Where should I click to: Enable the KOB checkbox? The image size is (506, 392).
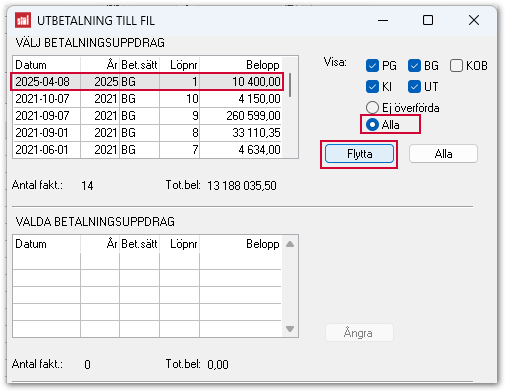pos(456,66)
